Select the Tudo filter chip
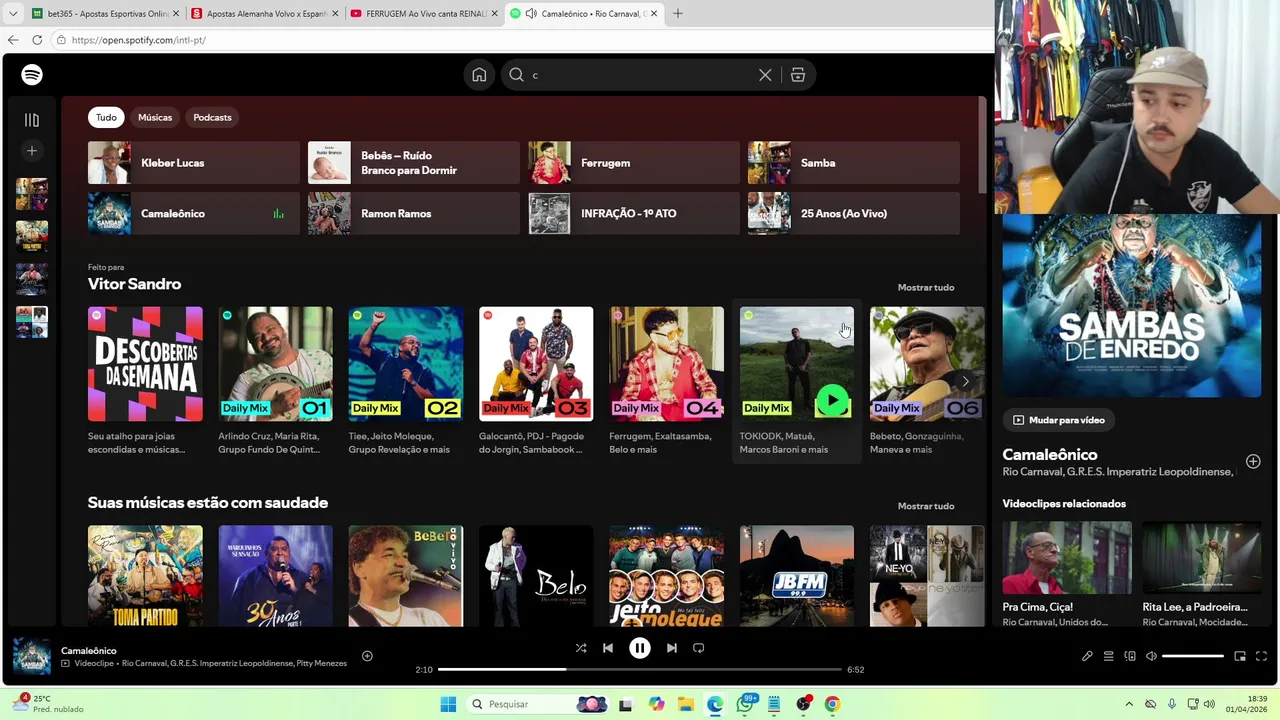 (x=106, y=117)
